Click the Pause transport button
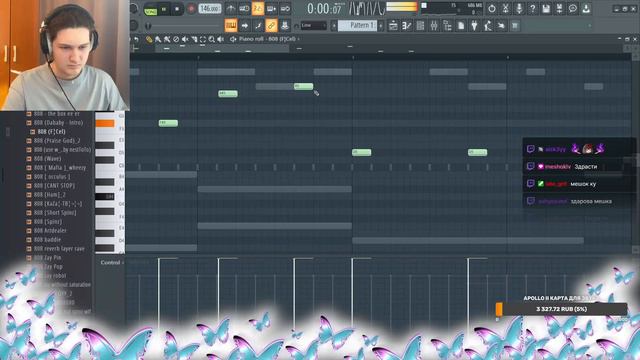This screenshot has height=360, width=640. (164, 9)
